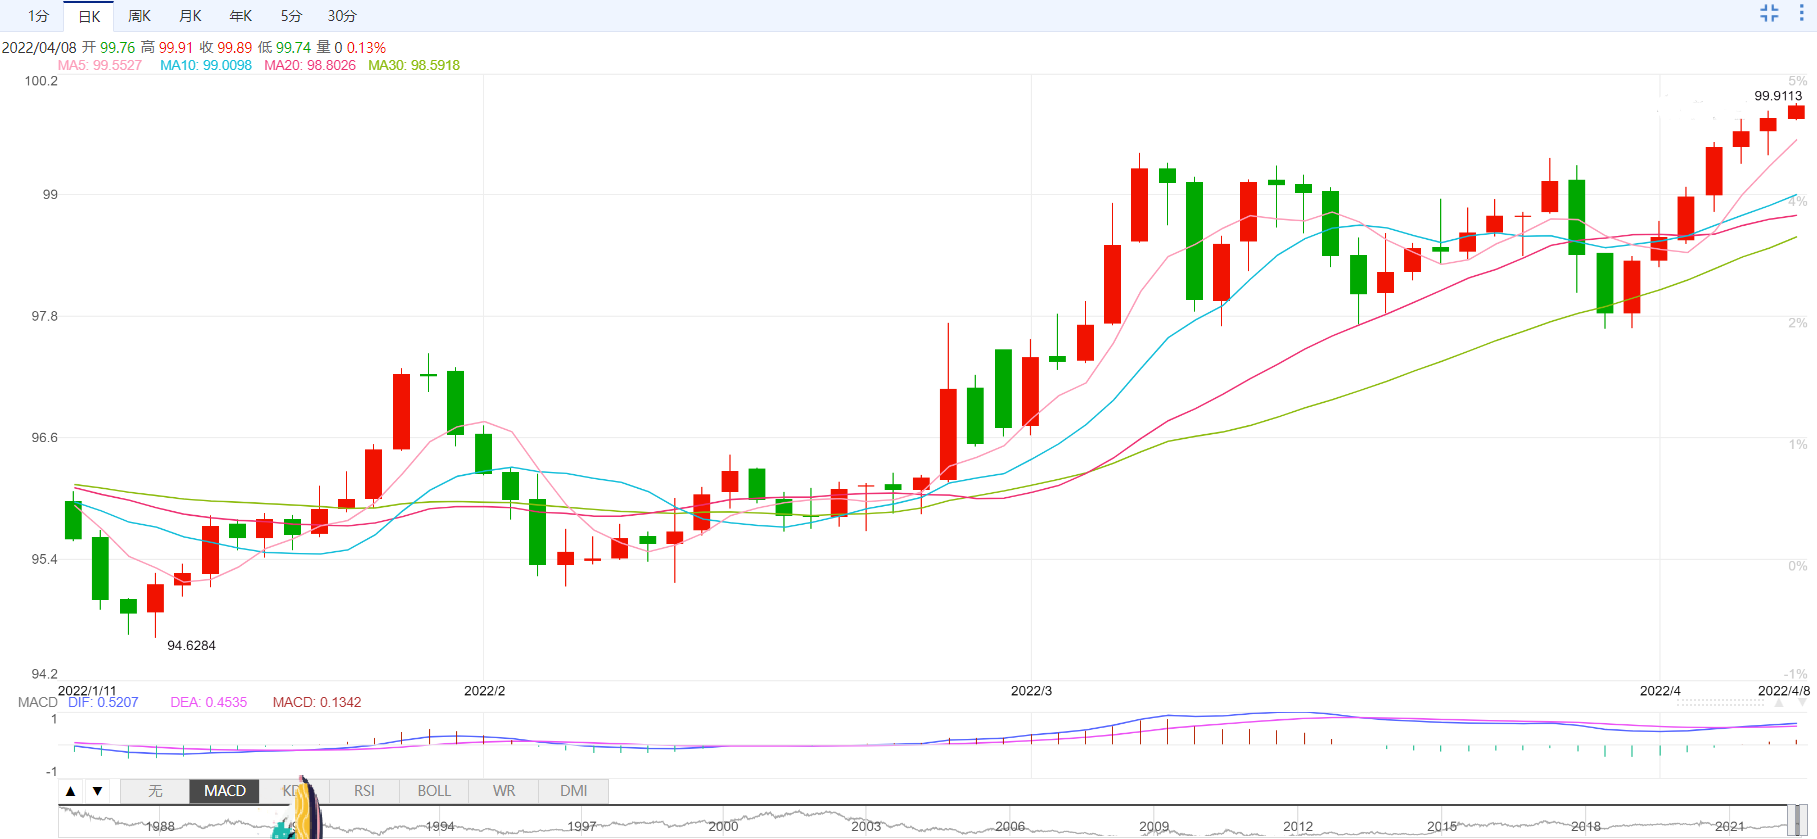Click the MA20: 98.8026 legend label

(310, 65)
